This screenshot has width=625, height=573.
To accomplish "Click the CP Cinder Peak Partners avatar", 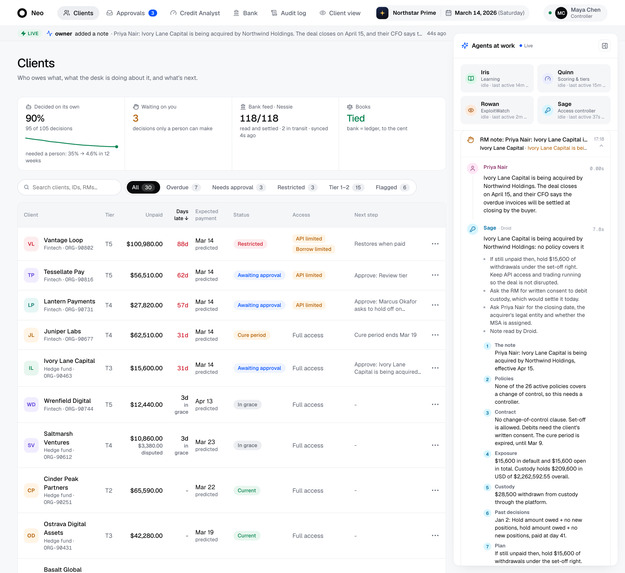I will tap(31, 491).
